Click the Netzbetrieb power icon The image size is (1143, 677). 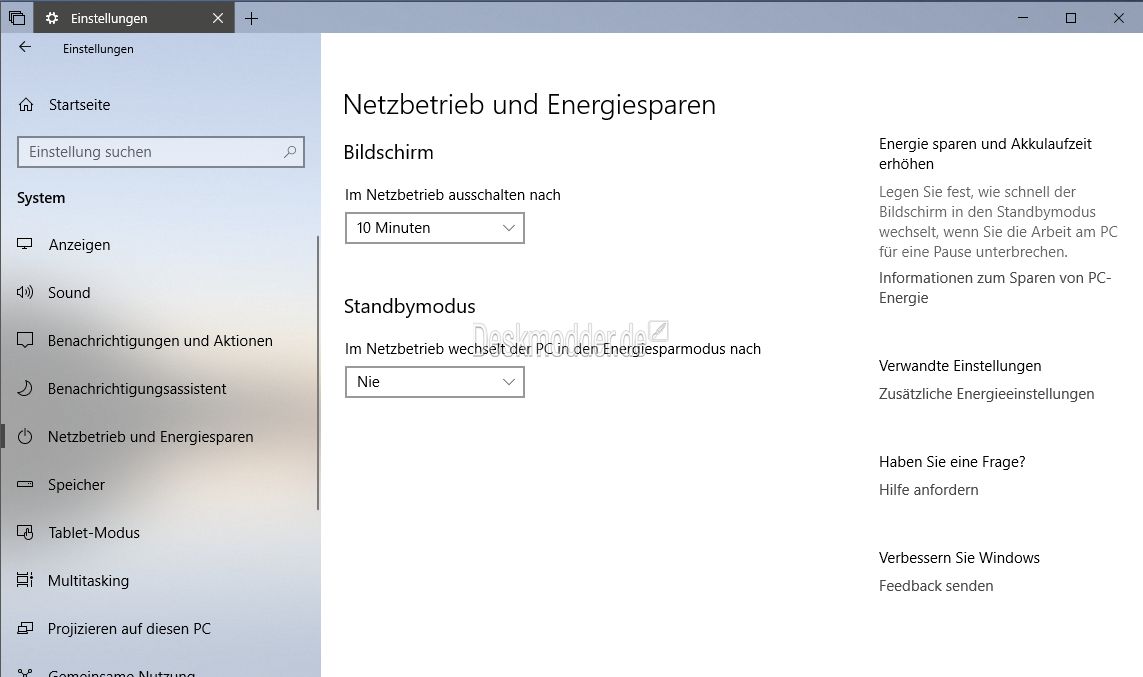click(x=25, y=437)
